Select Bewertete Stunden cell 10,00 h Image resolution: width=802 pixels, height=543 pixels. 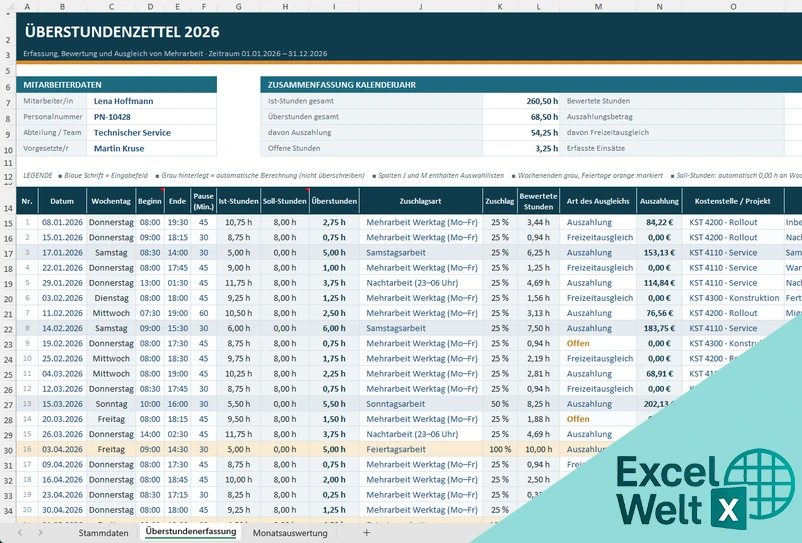(x=538, y=449)
